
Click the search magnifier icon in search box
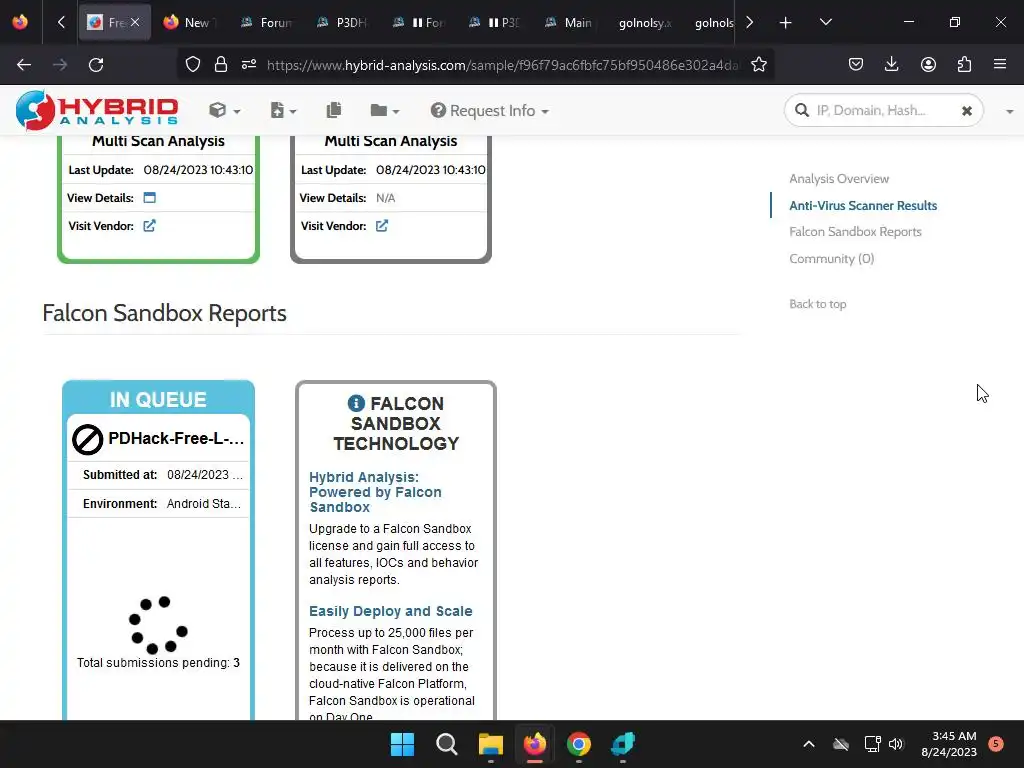pyautogui.click(x=801, y=110)
